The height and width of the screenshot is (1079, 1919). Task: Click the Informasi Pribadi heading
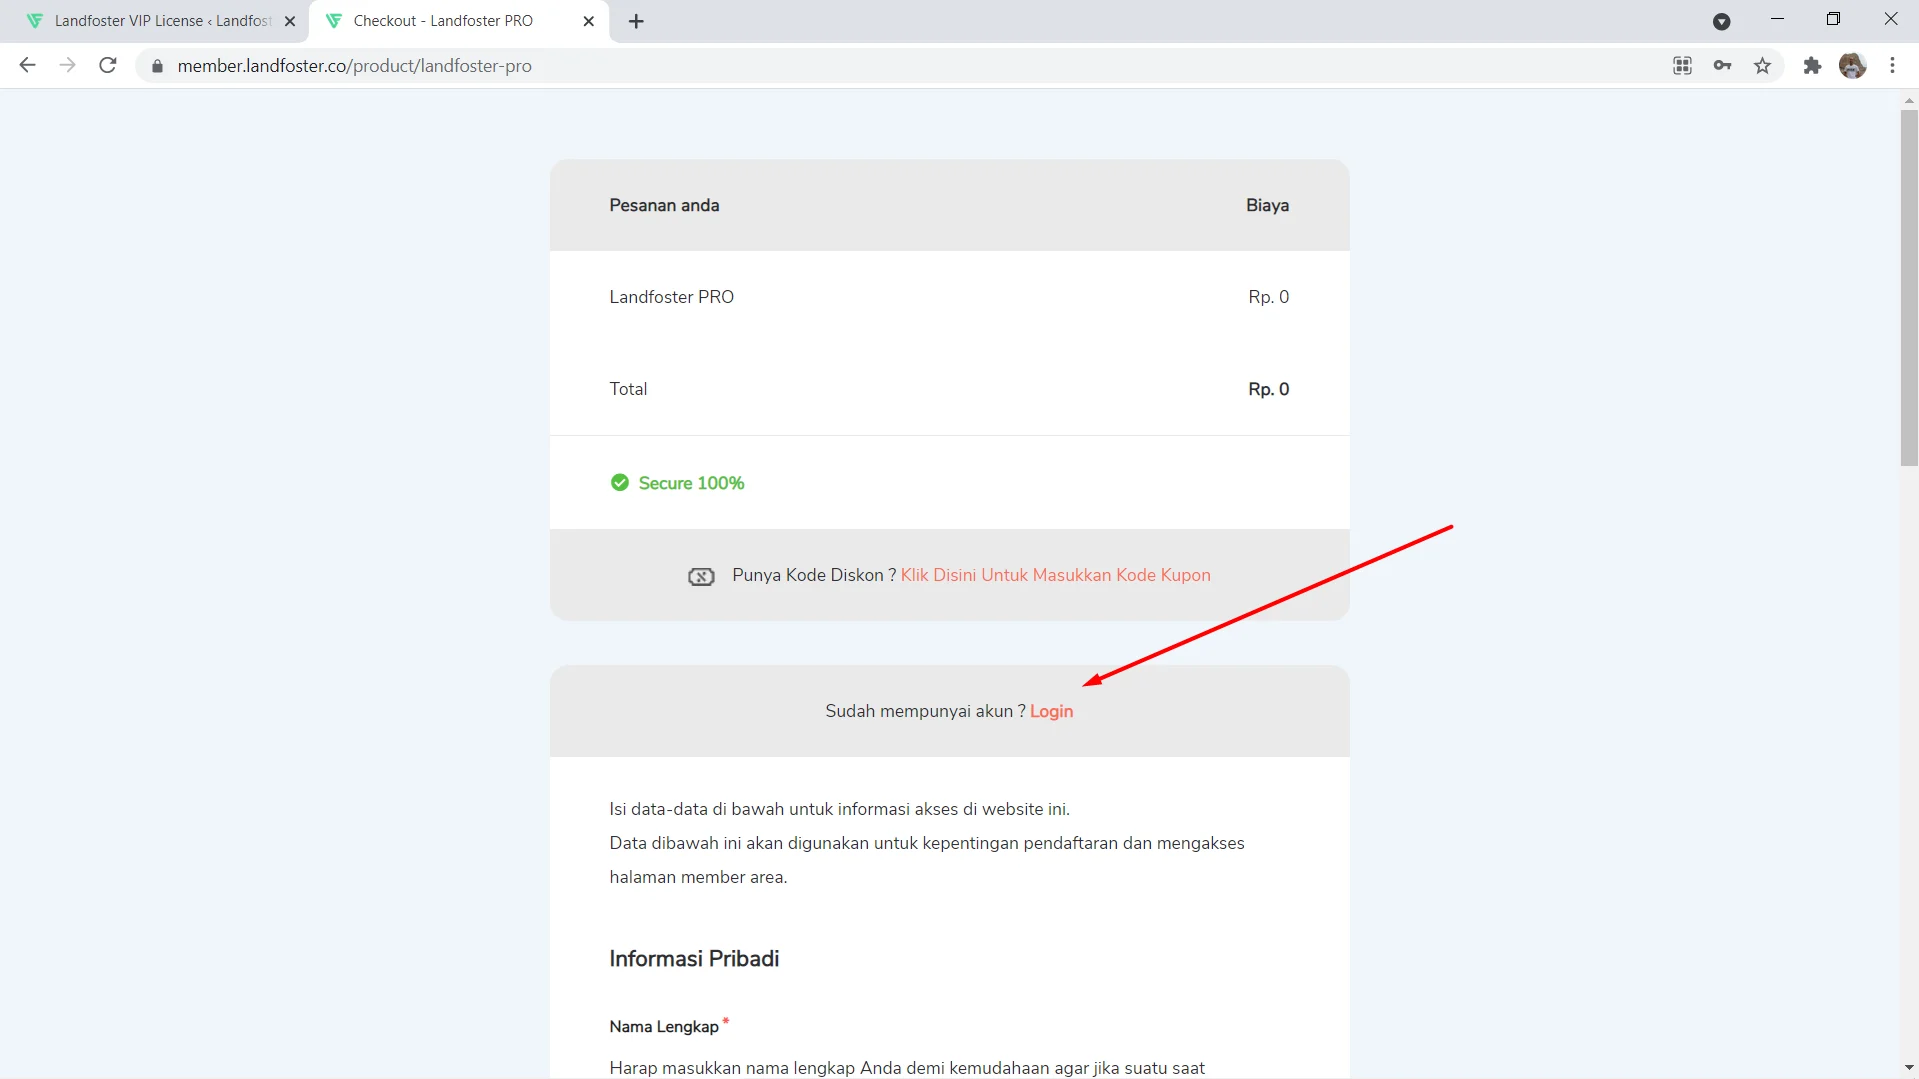694,958
